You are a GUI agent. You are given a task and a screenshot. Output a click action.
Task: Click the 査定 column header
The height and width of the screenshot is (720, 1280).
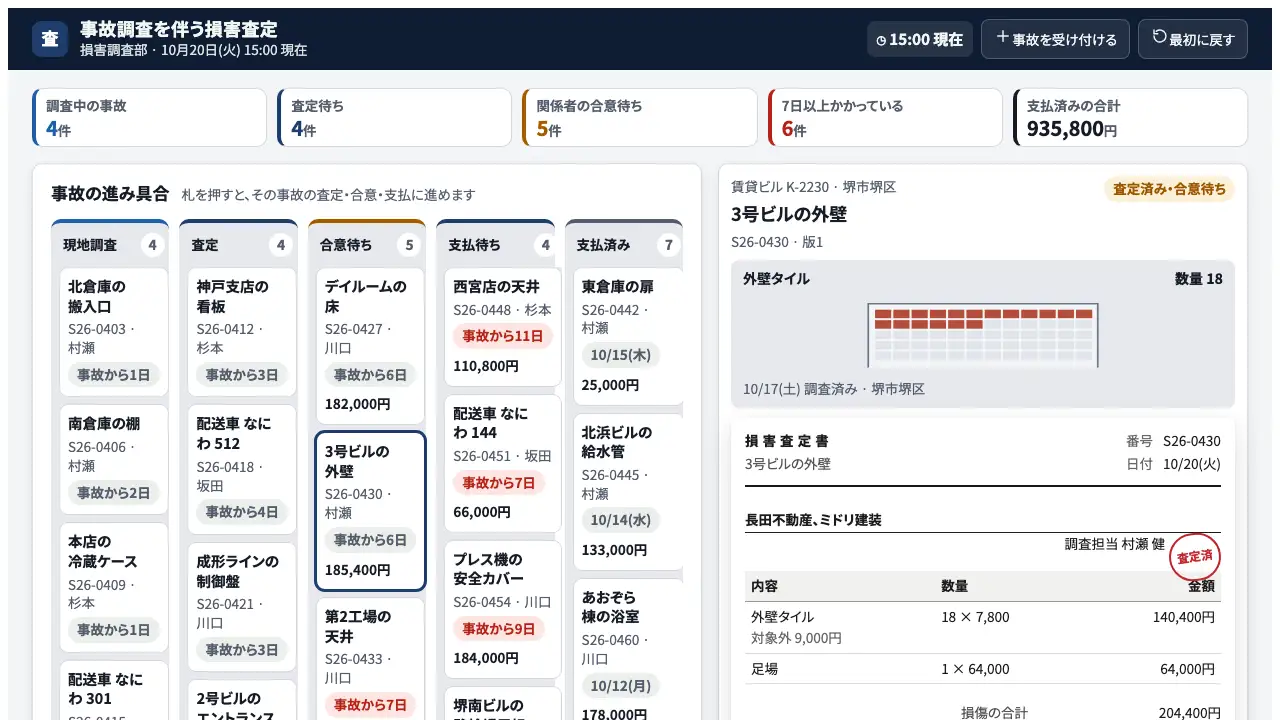tap(238, 245)
